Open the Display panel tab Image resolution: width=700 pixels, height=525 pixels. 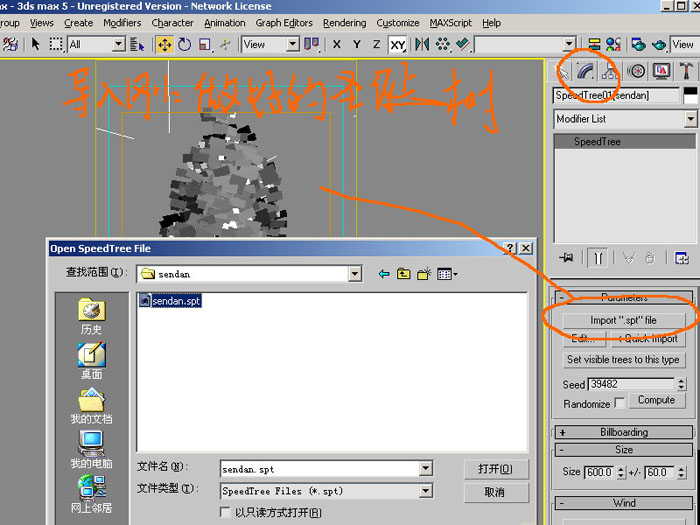pyautogui.click(x=662, y=71)
